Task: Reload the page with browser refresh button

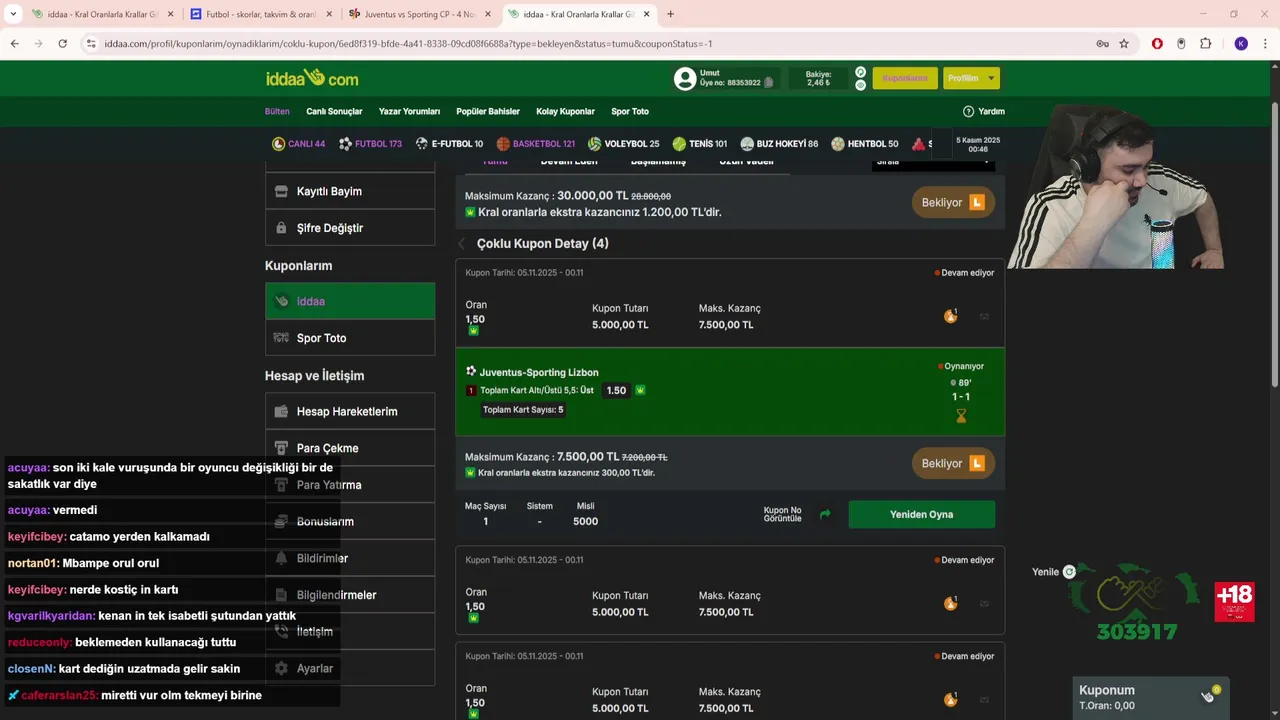Action: 62,44
